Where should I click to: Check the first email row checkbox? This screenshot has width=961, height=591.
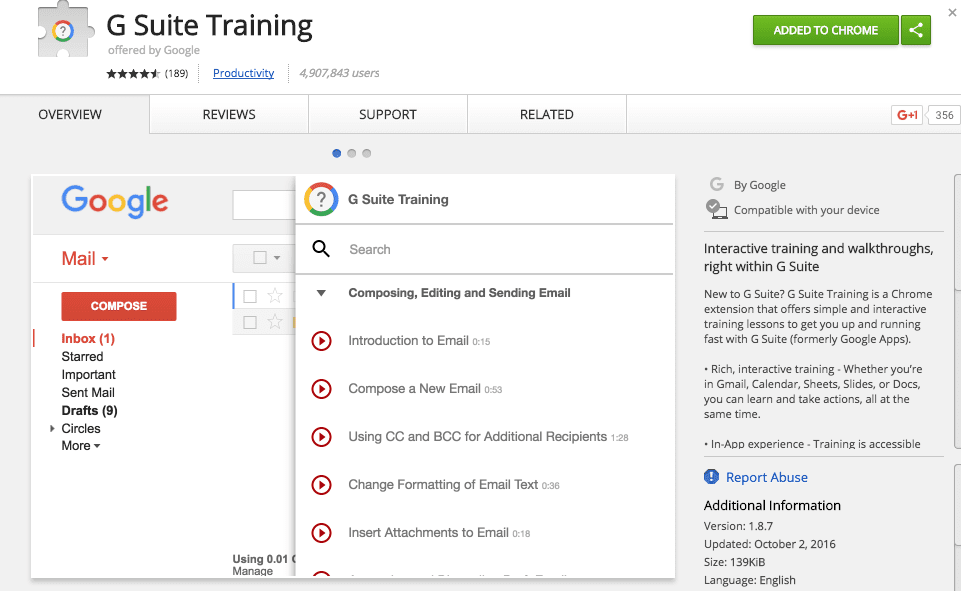250,297
